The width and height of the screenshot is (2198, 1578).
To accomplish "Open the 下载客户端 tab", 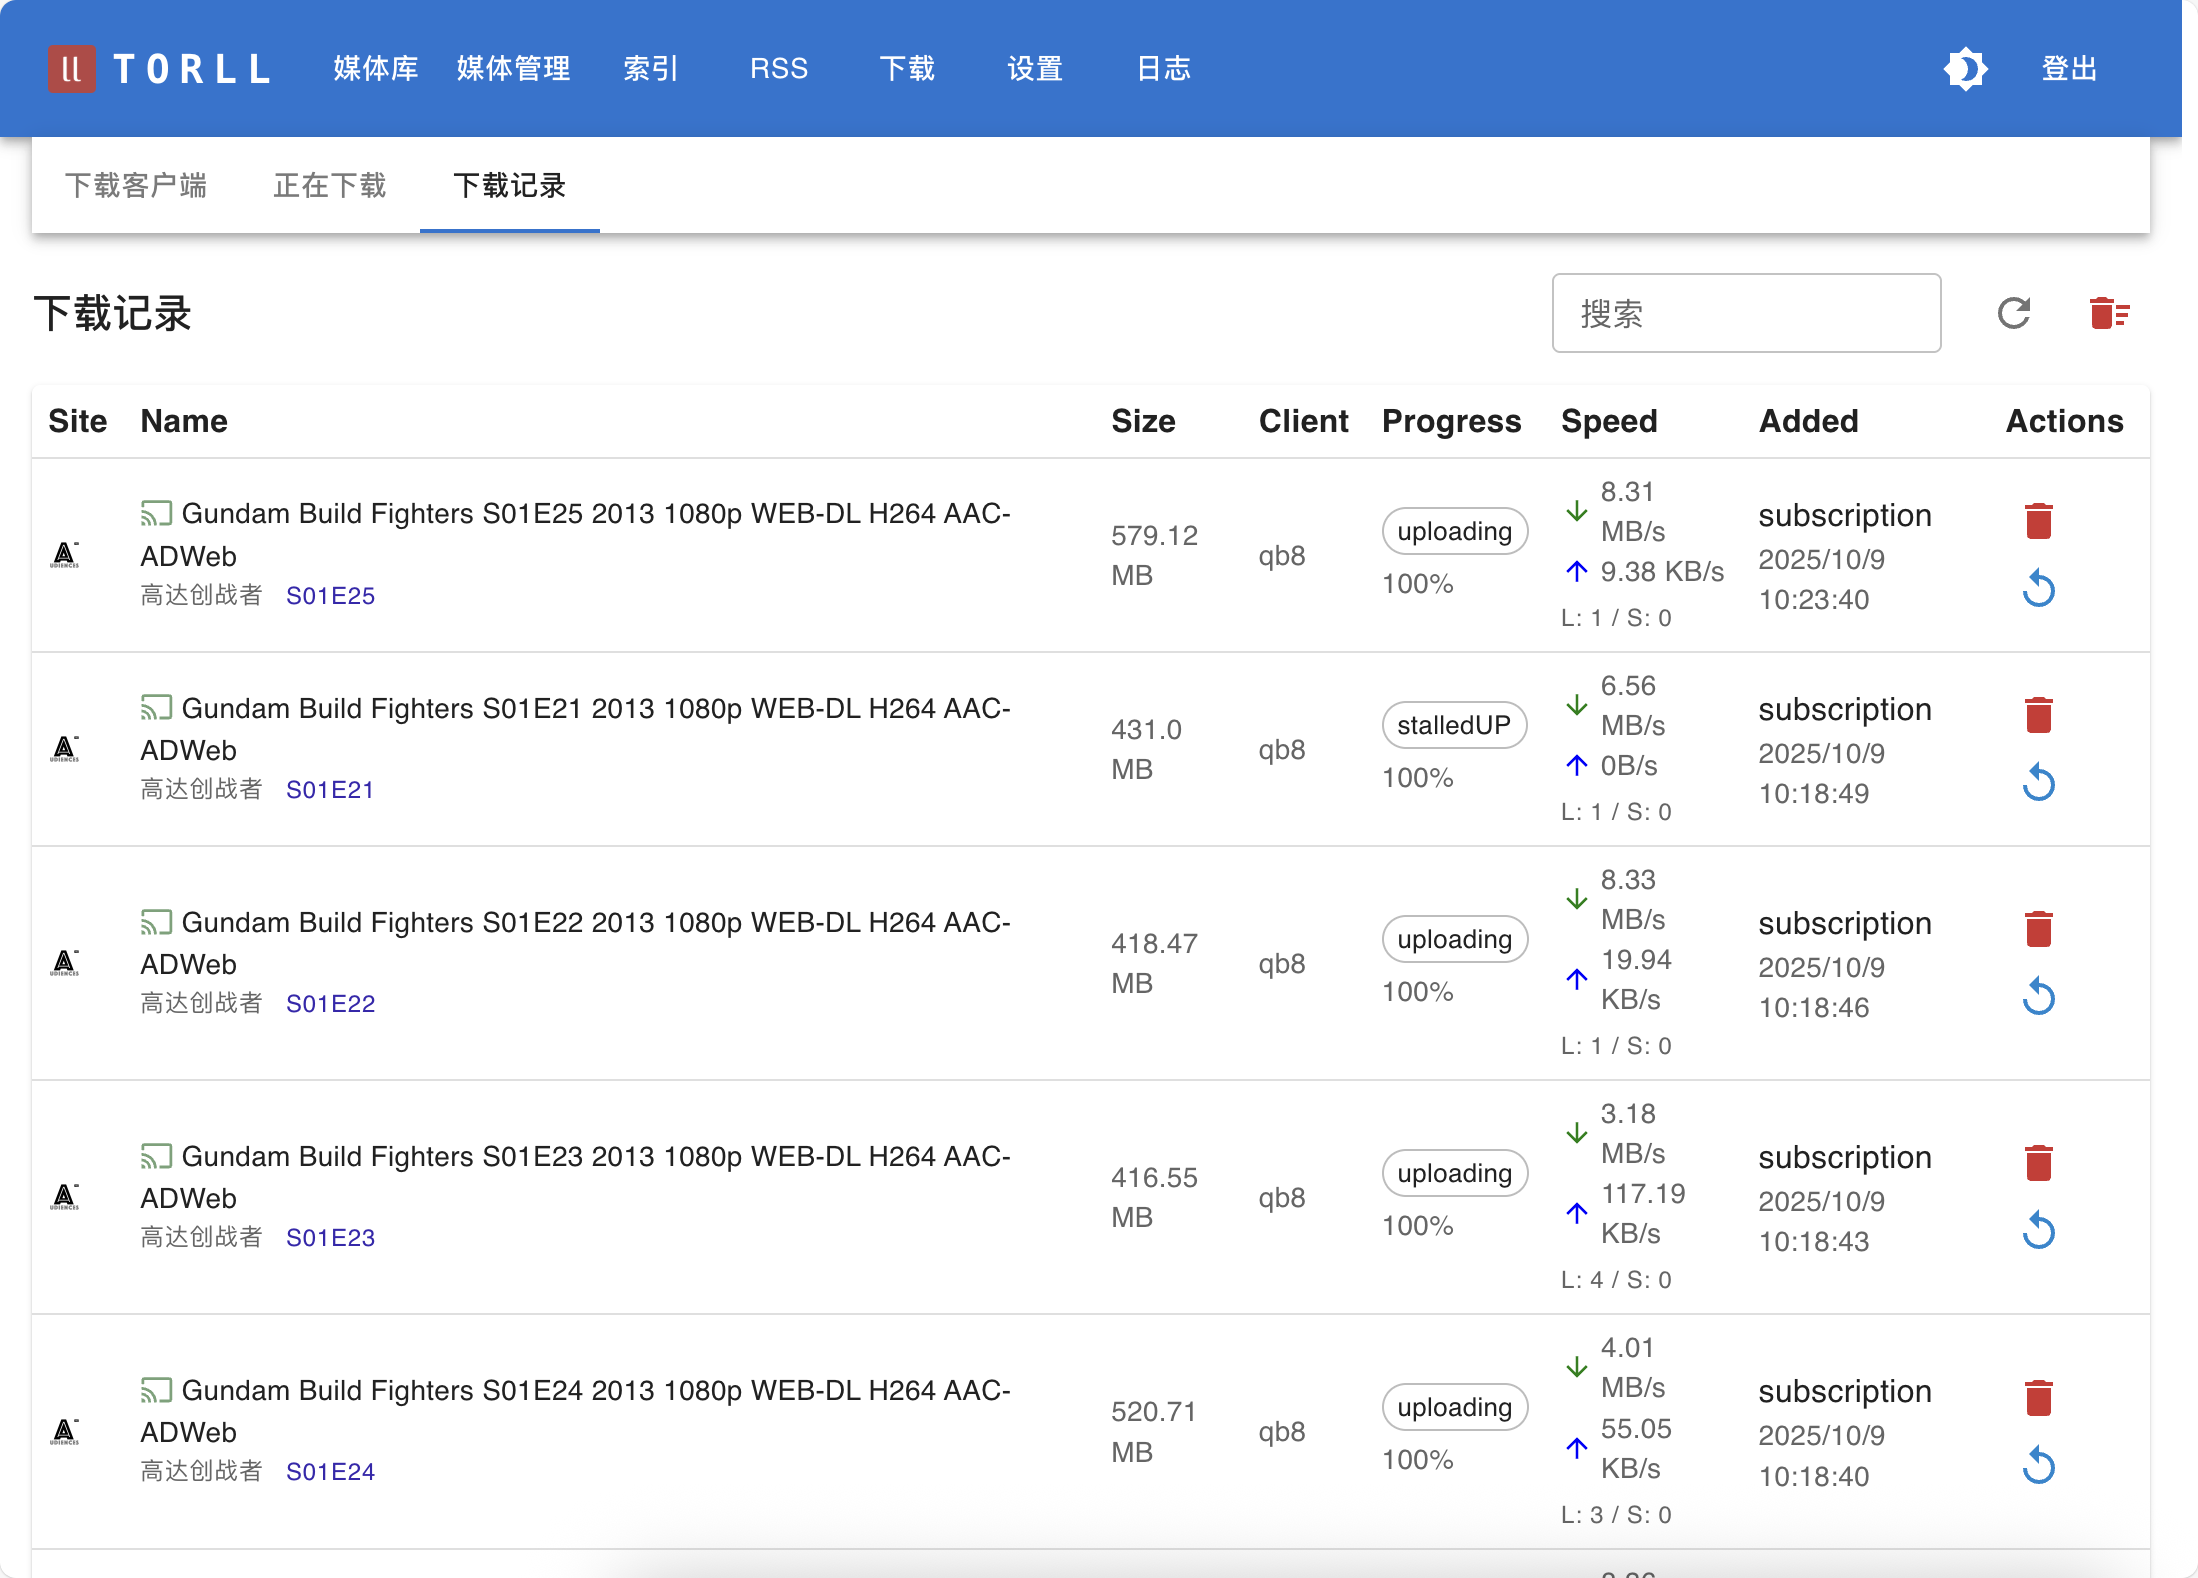I will [x=136, y=186].
